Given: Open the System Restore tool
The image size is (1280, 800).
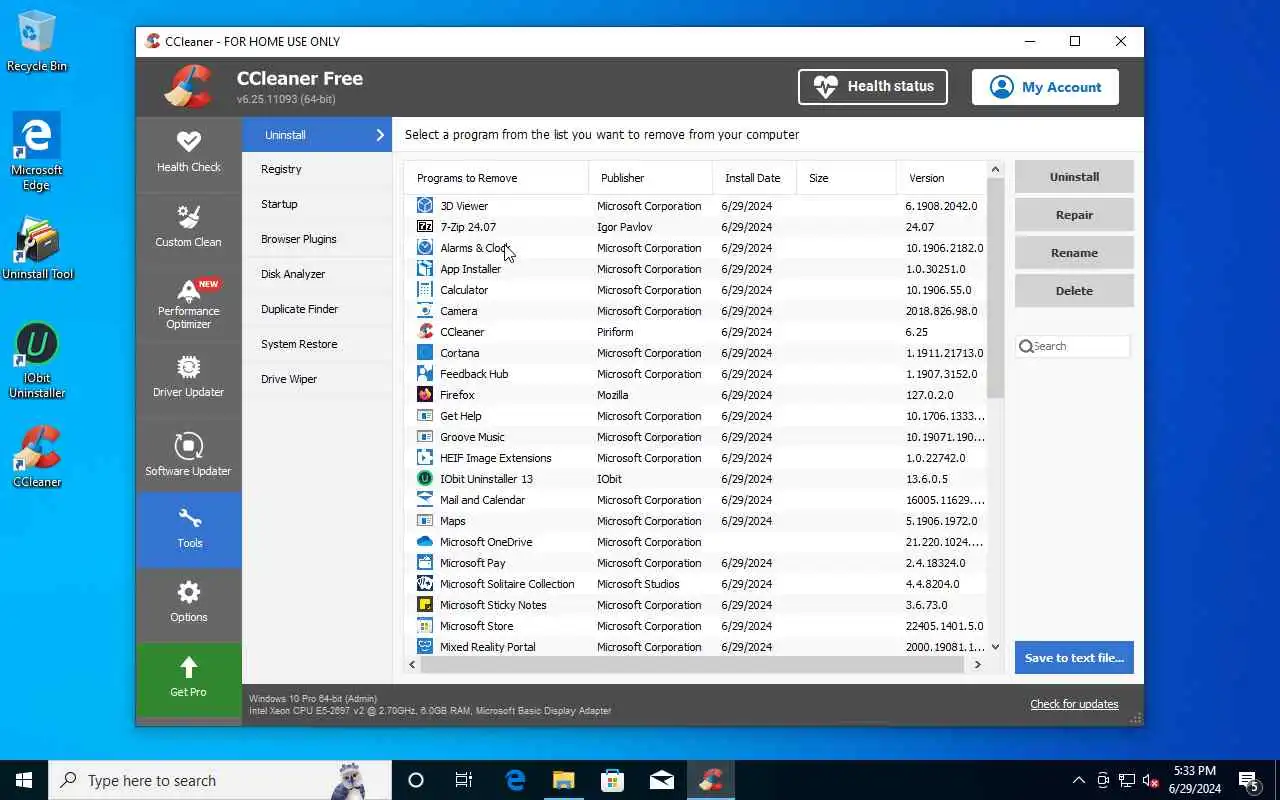Looking at the screenshot, I should (317, 344).
